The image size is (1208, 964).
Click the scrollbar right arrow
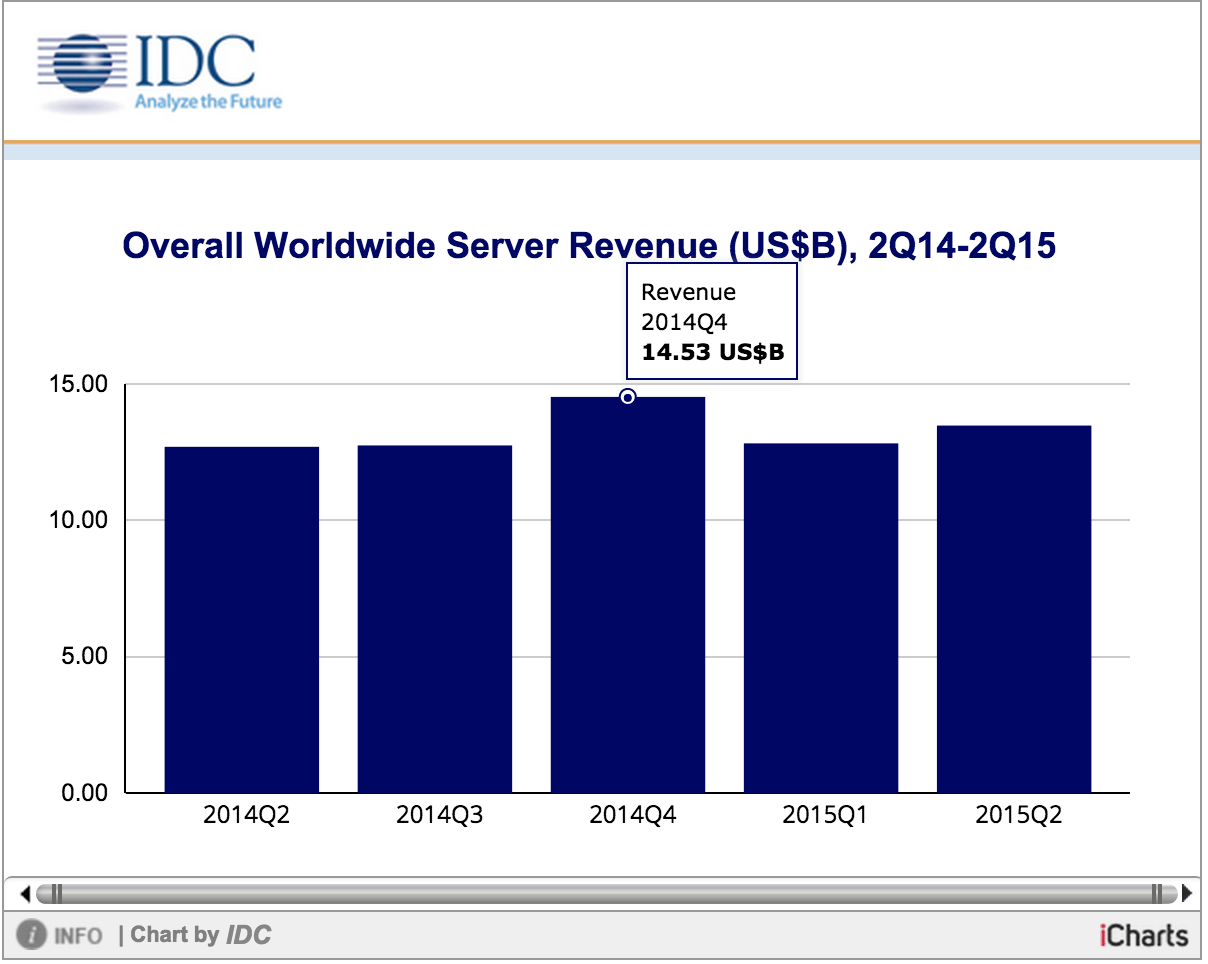pos(1186,892)
